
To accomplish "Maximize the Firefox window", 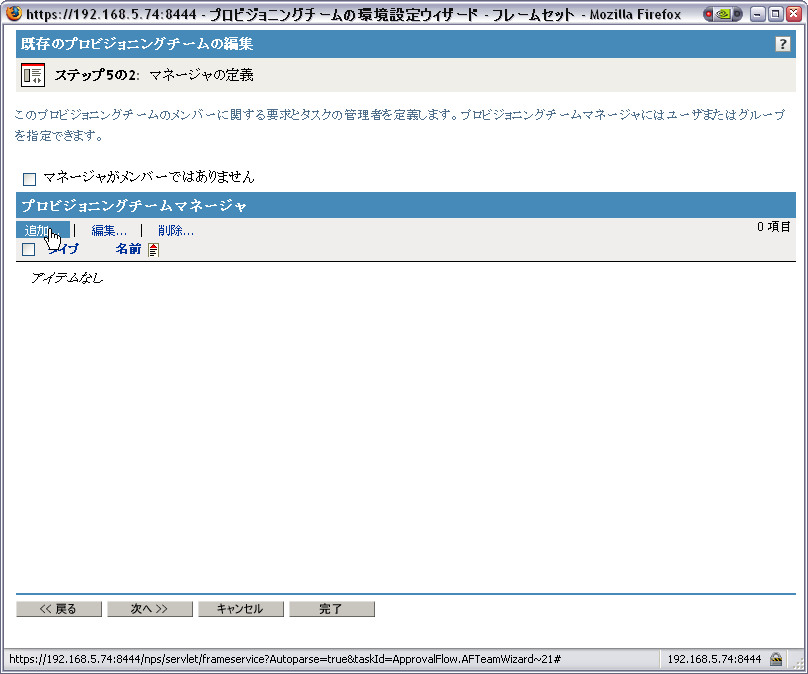I will coord(776,14).
